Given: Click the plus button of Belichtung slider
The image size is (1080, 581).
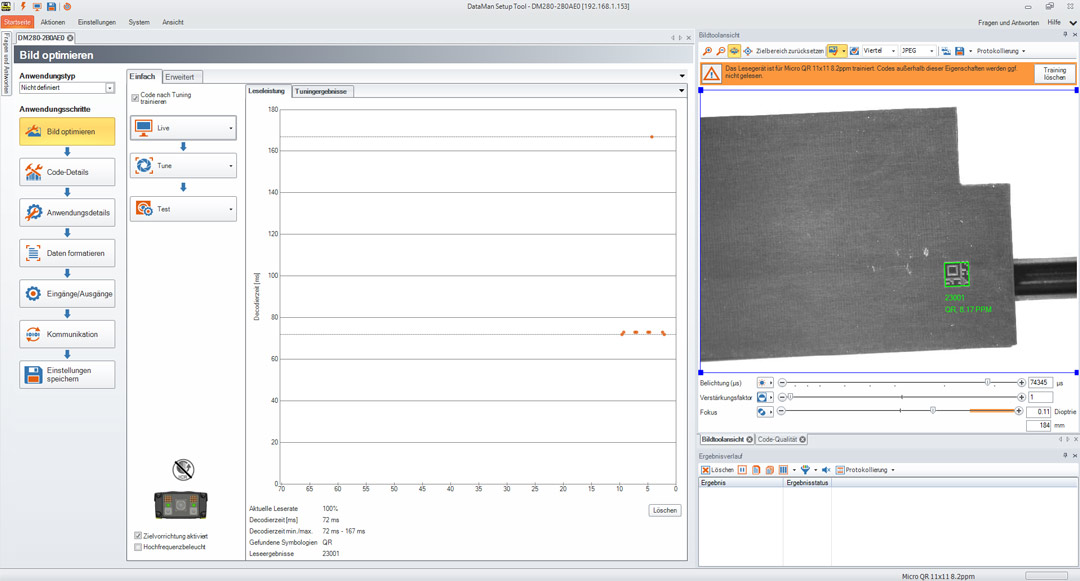Looking at the screenshot, I should (x=1021, y=383).
